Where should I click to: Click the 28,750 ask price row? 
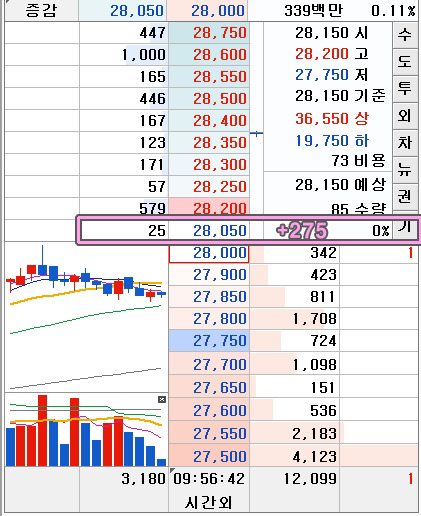coord(209,33)
